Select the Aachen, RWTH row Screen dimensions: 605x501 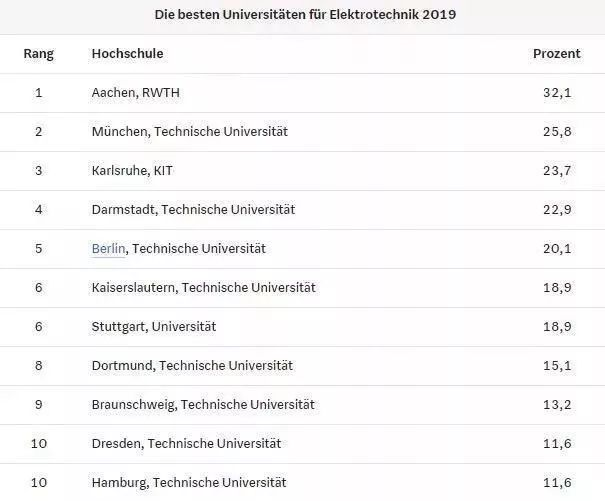302,93
